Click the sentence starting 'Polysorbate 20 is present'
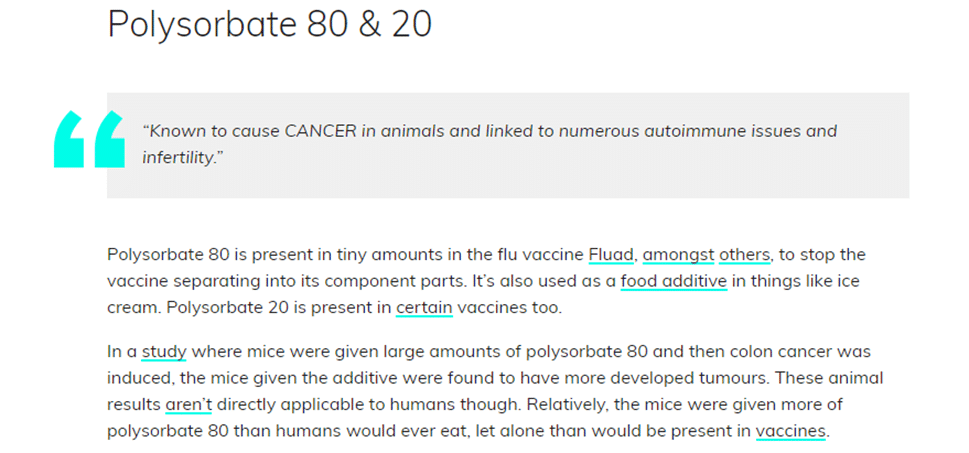 [334, 308]
